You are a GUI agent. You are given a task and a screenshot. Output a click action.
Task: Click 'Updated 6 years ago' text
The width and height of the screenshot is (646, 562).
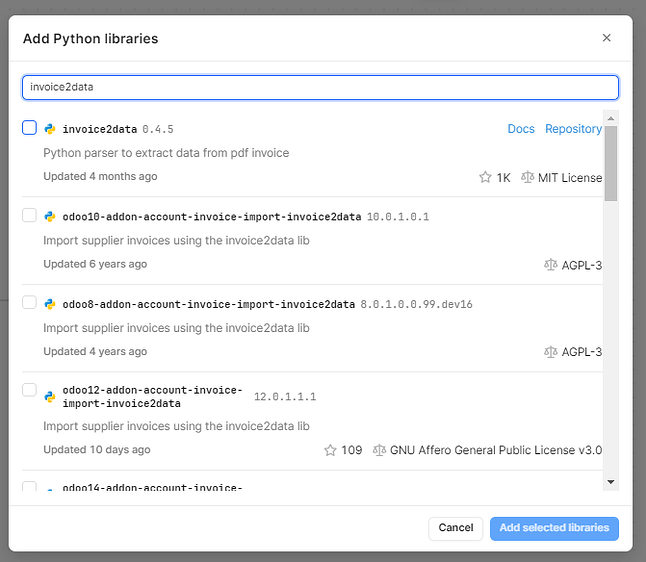pos(95,264)
